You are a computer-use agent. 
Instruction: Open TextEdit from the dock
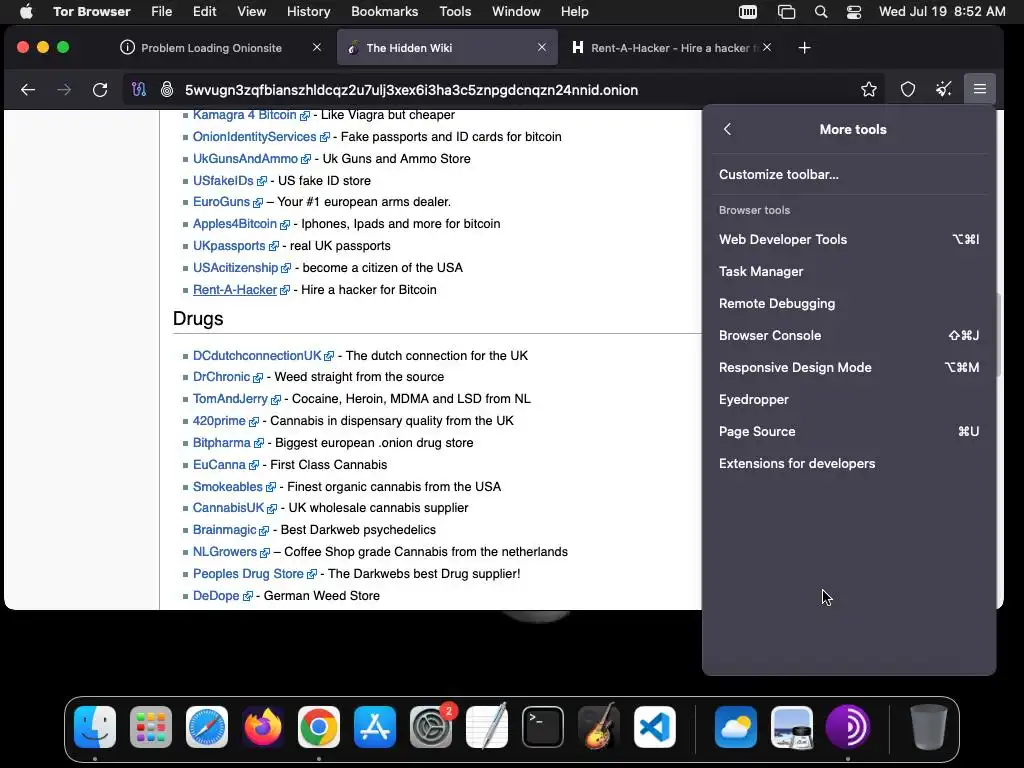coord(487,727)
